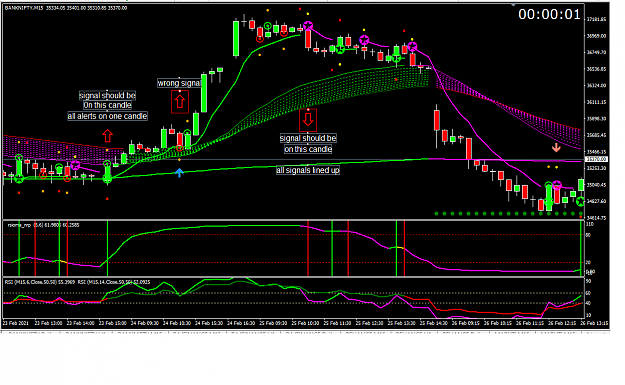The image size is (625, 385).
Task: Click the salmon down arrow marker
Action: tap(556, 147)
